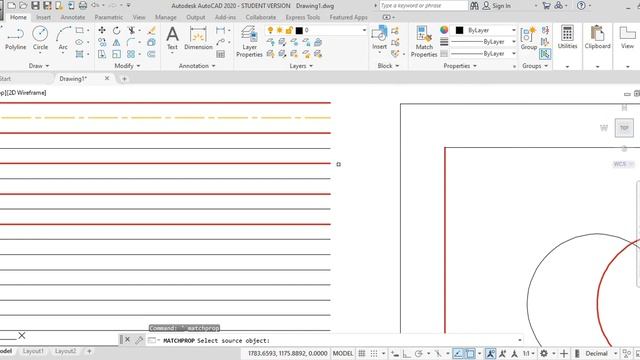Toggle drawing grid display in status bar
The height and width of the screenshot is (360, 640).
[362, 353]
